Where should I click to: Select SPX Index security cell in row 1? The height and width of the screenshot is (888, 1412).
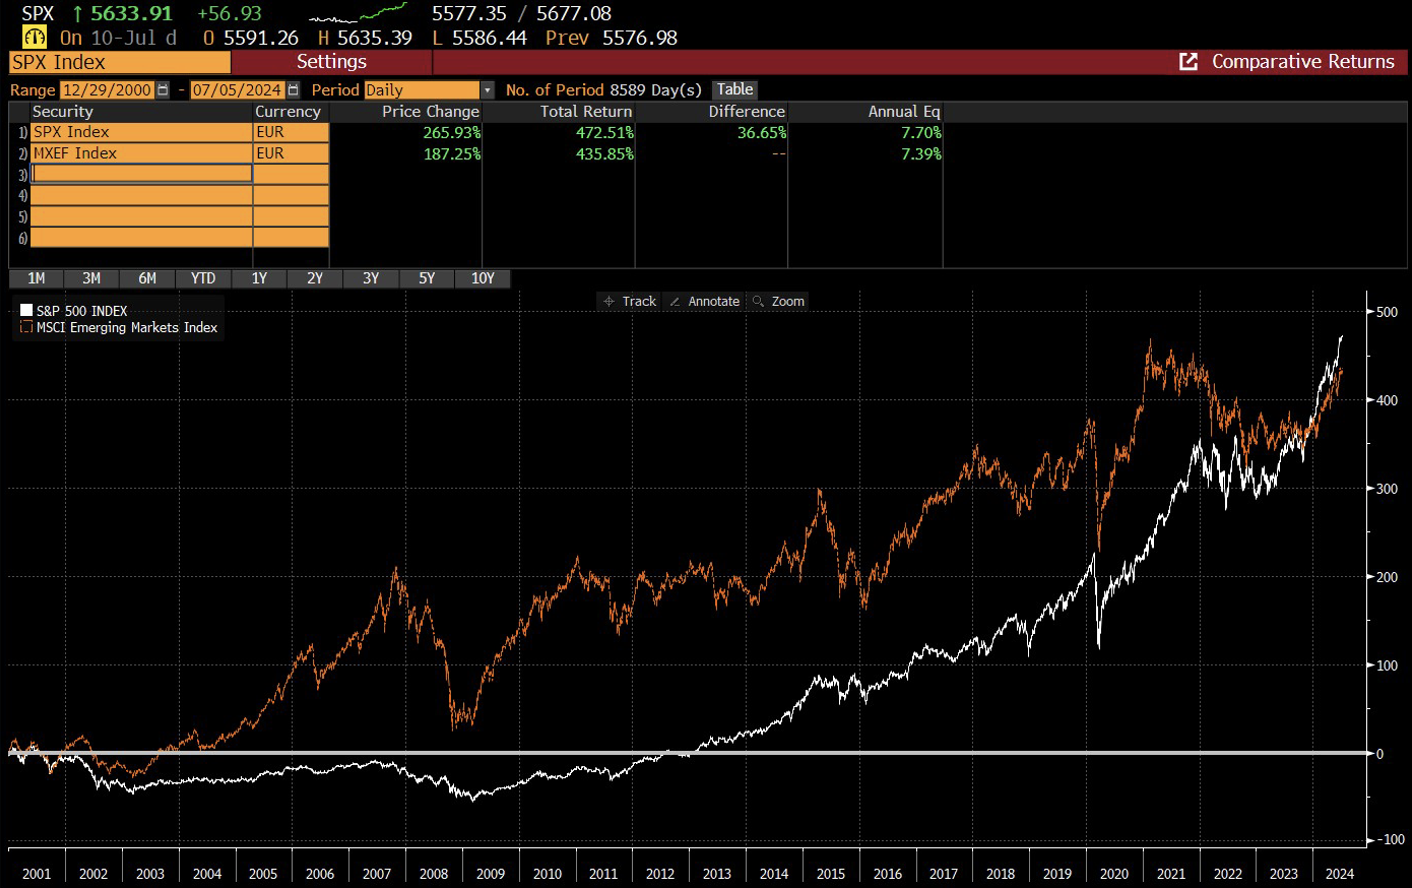point(141,132)
